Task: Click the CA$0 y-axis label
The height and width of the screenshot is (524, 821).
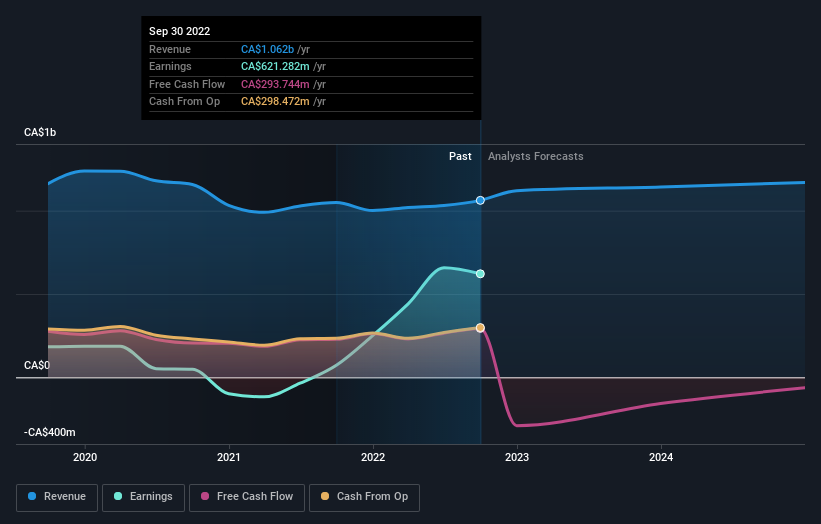Action: (x=37, y=365)
